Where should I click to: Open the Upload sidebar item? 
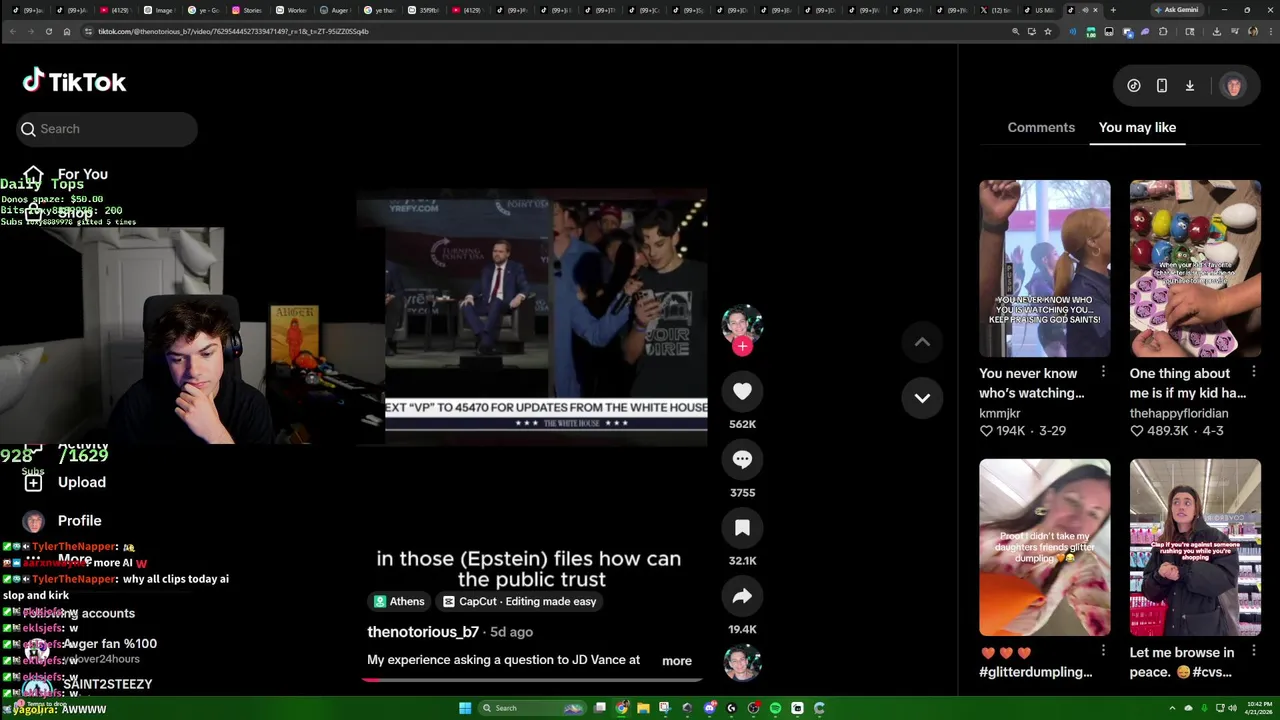point(66,482)
